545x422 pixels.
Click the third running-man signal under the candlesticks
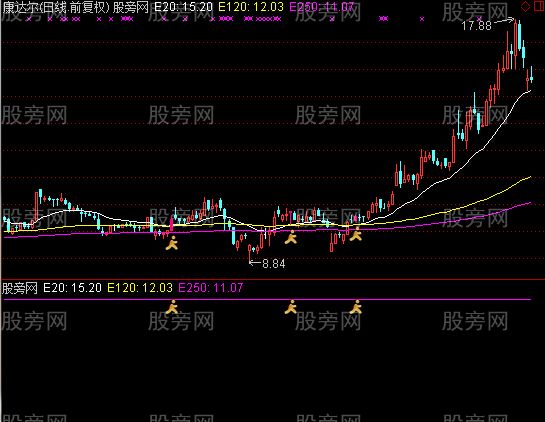coord(356,234)
